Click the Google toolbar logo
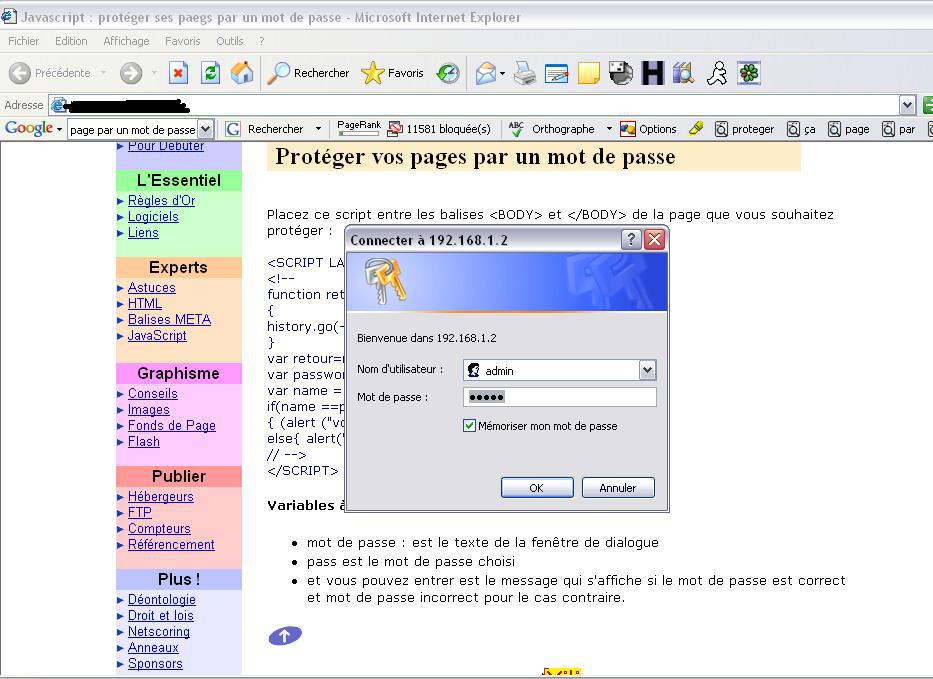Image resolution: width=933 pixels, height=679 pixels. tap(29, 128)
